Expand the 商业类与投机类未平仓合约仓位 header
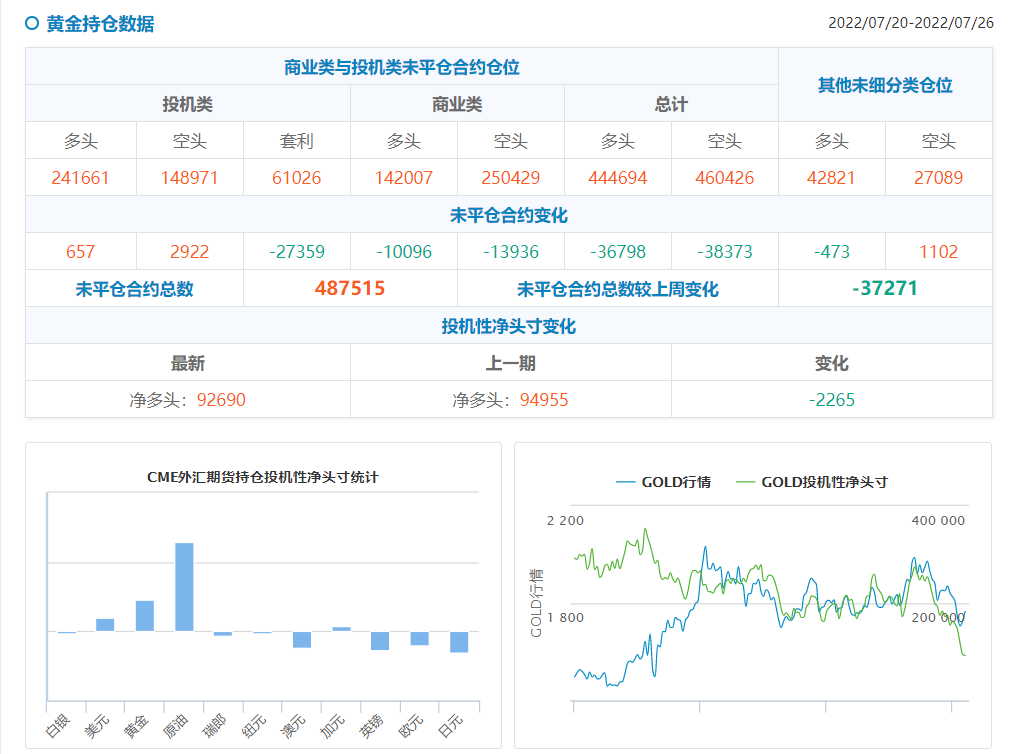 tap(401, 66)
